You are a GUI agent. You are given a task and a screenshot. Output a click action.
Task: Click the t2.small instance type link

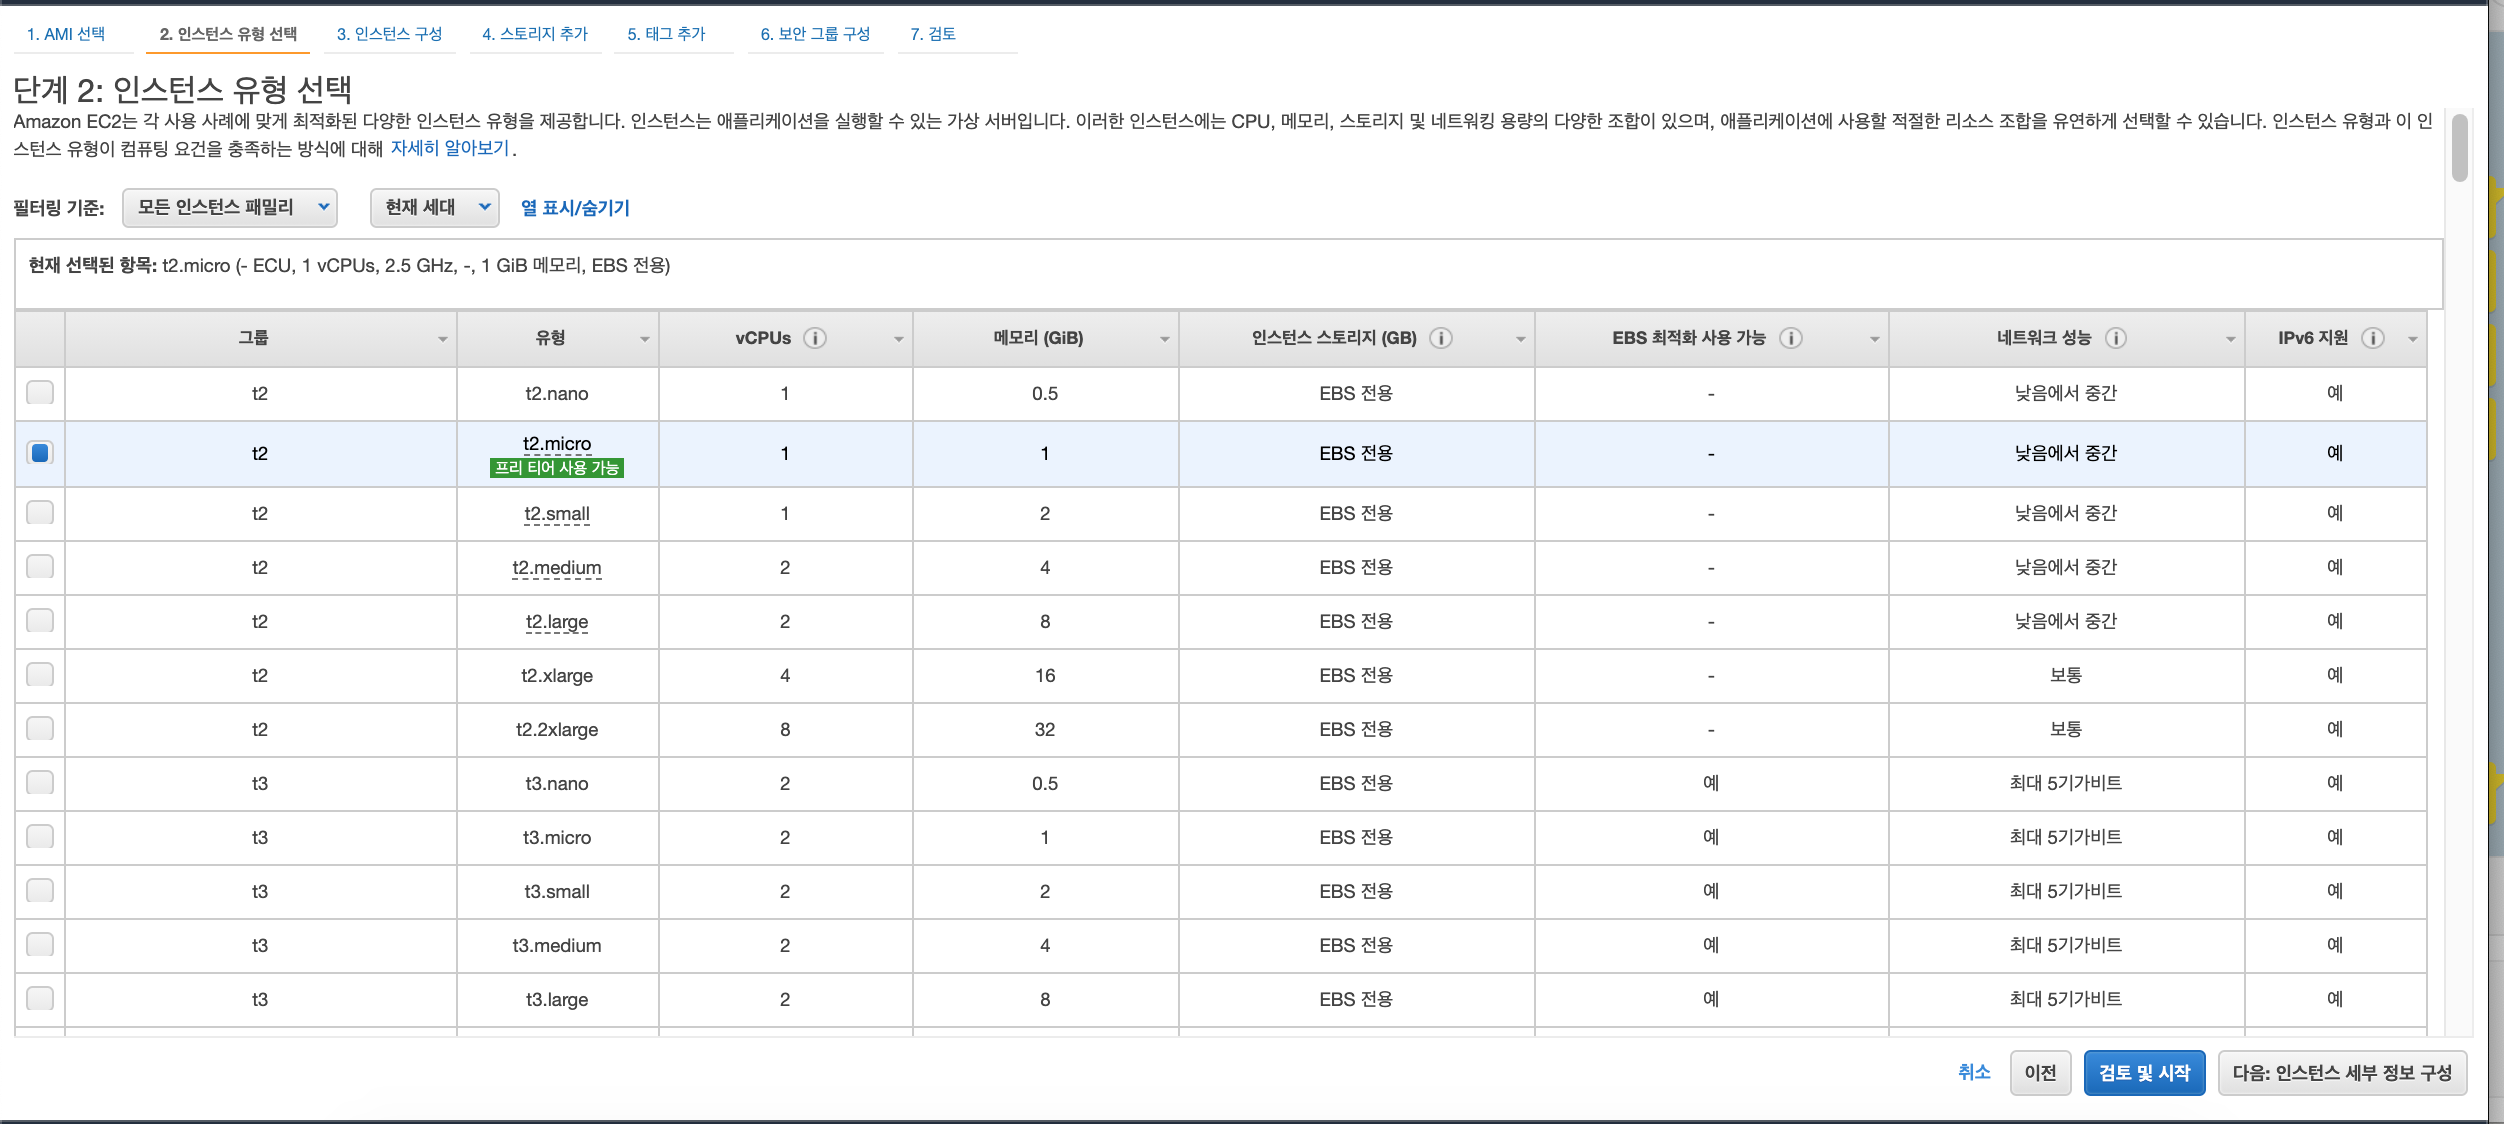(557, 514)
